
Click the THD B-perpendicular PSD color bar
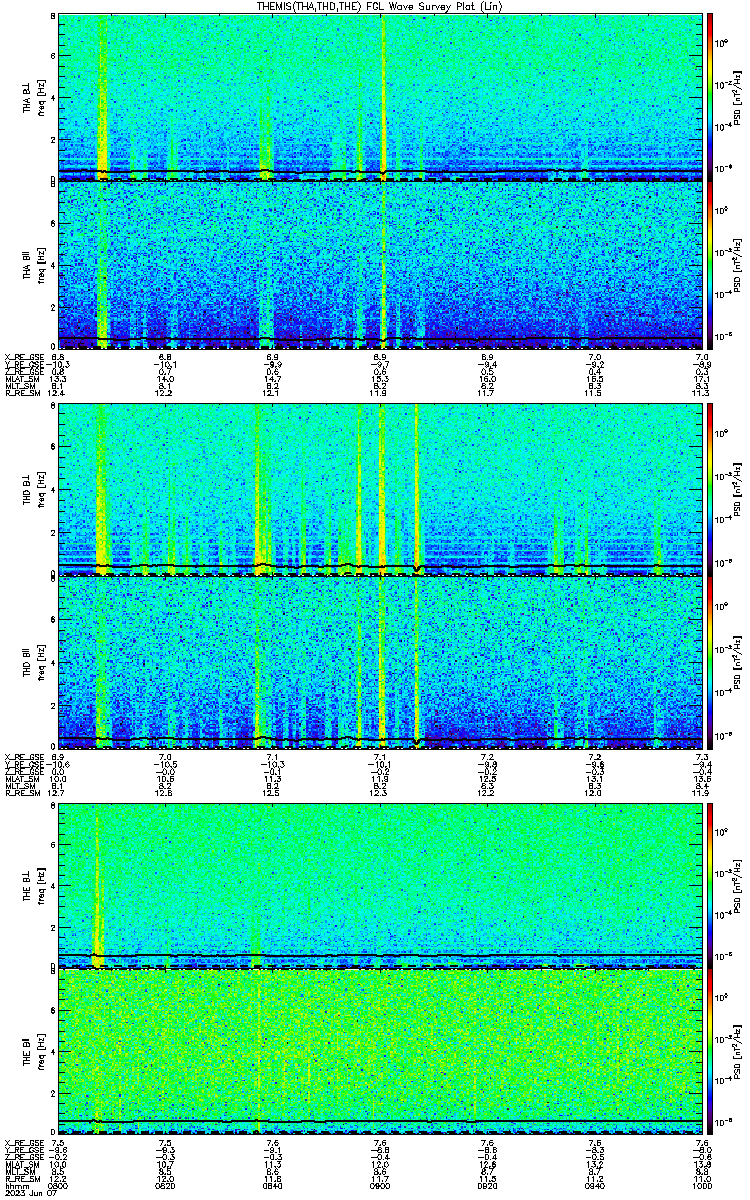[x=711, y=490]
